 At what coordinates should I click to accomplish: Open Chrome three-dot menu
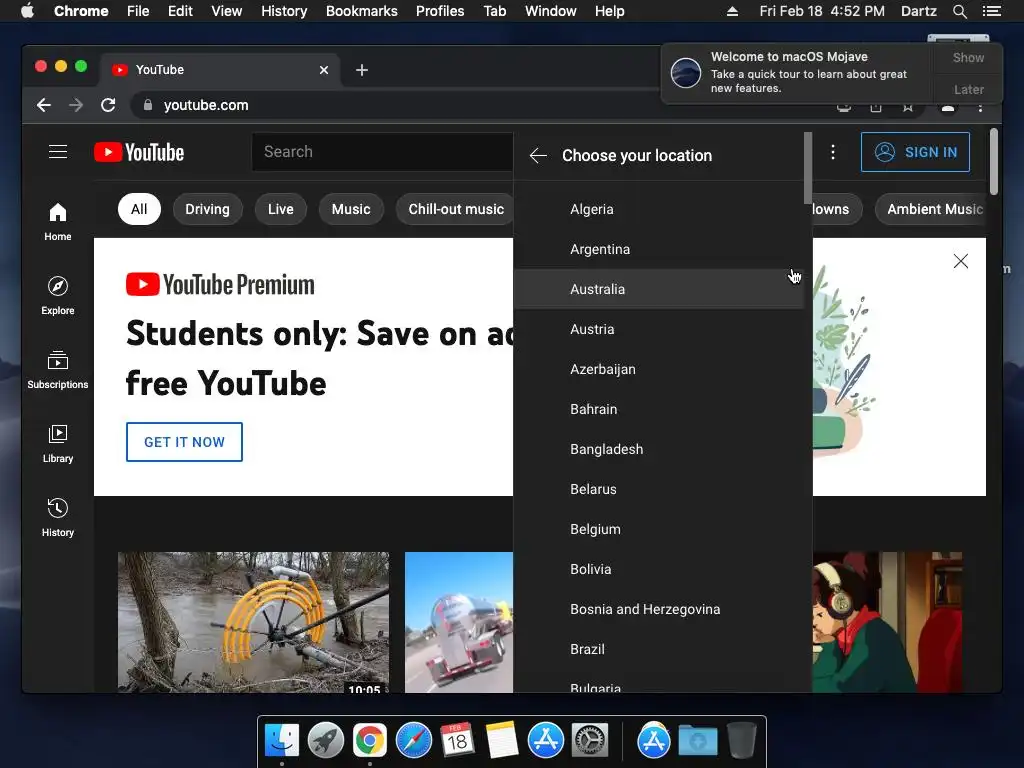point(980,108)
